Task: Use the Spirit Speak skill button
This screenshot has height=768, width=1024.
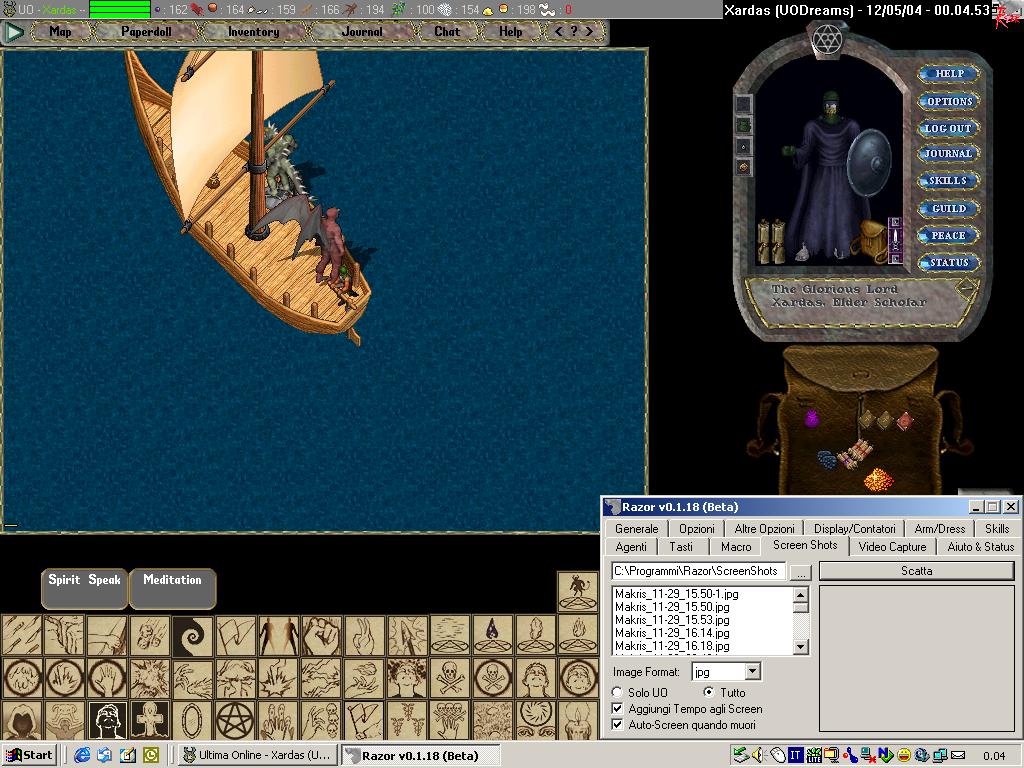Action: click(84, 588)
